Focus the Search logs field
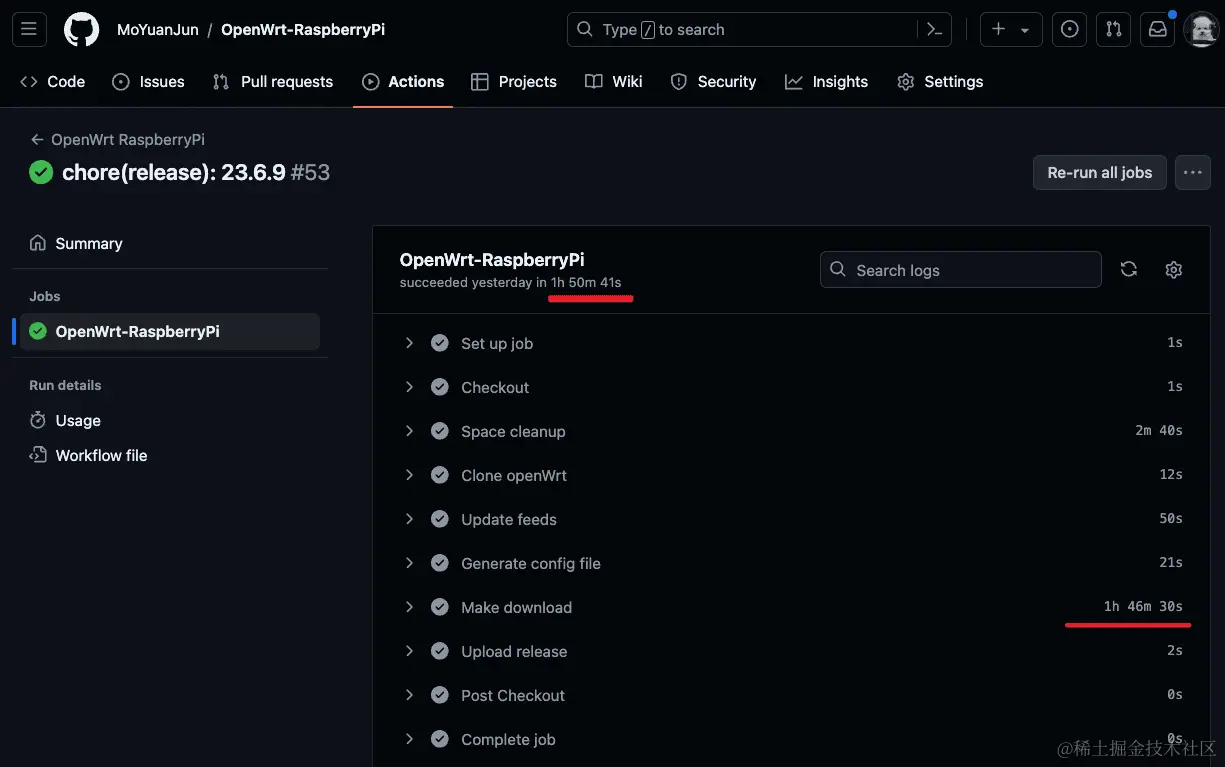This screenshot has width=1225, height=767. tap(961, 270)
